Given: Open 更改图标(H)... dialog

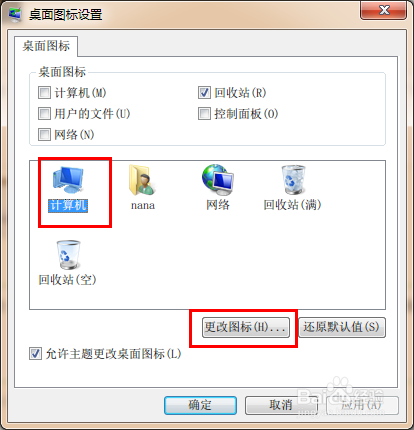Looking at the screenshot, I should point(246,327).
